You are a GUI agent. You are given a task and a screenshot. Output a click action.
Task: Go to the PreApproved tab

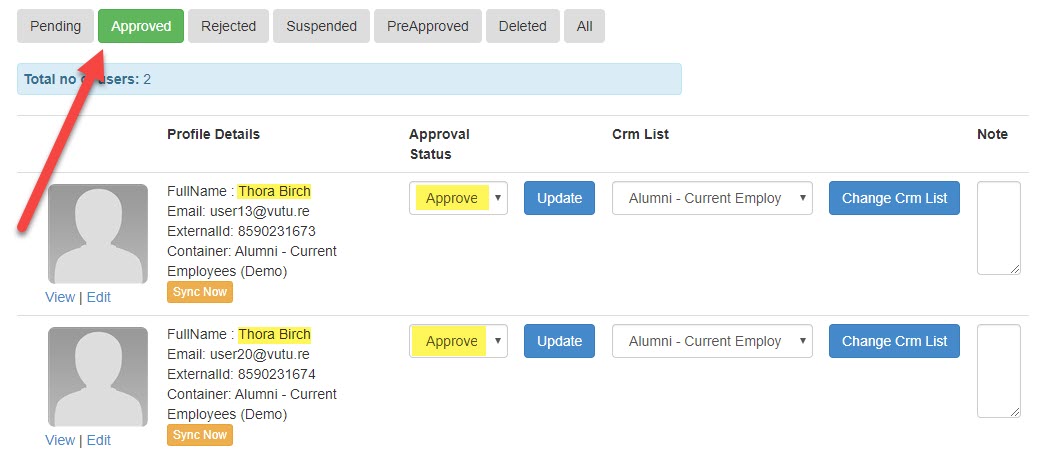click(x=428, y=26)
